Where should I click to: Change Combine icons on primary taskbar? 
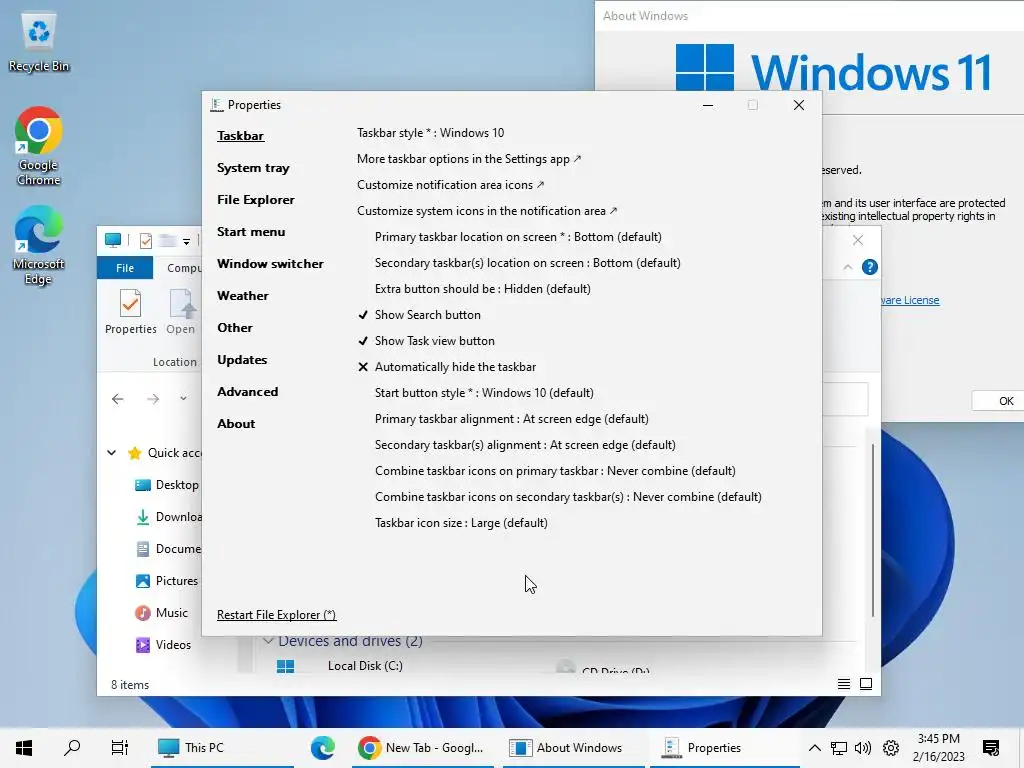click(555, 471)
